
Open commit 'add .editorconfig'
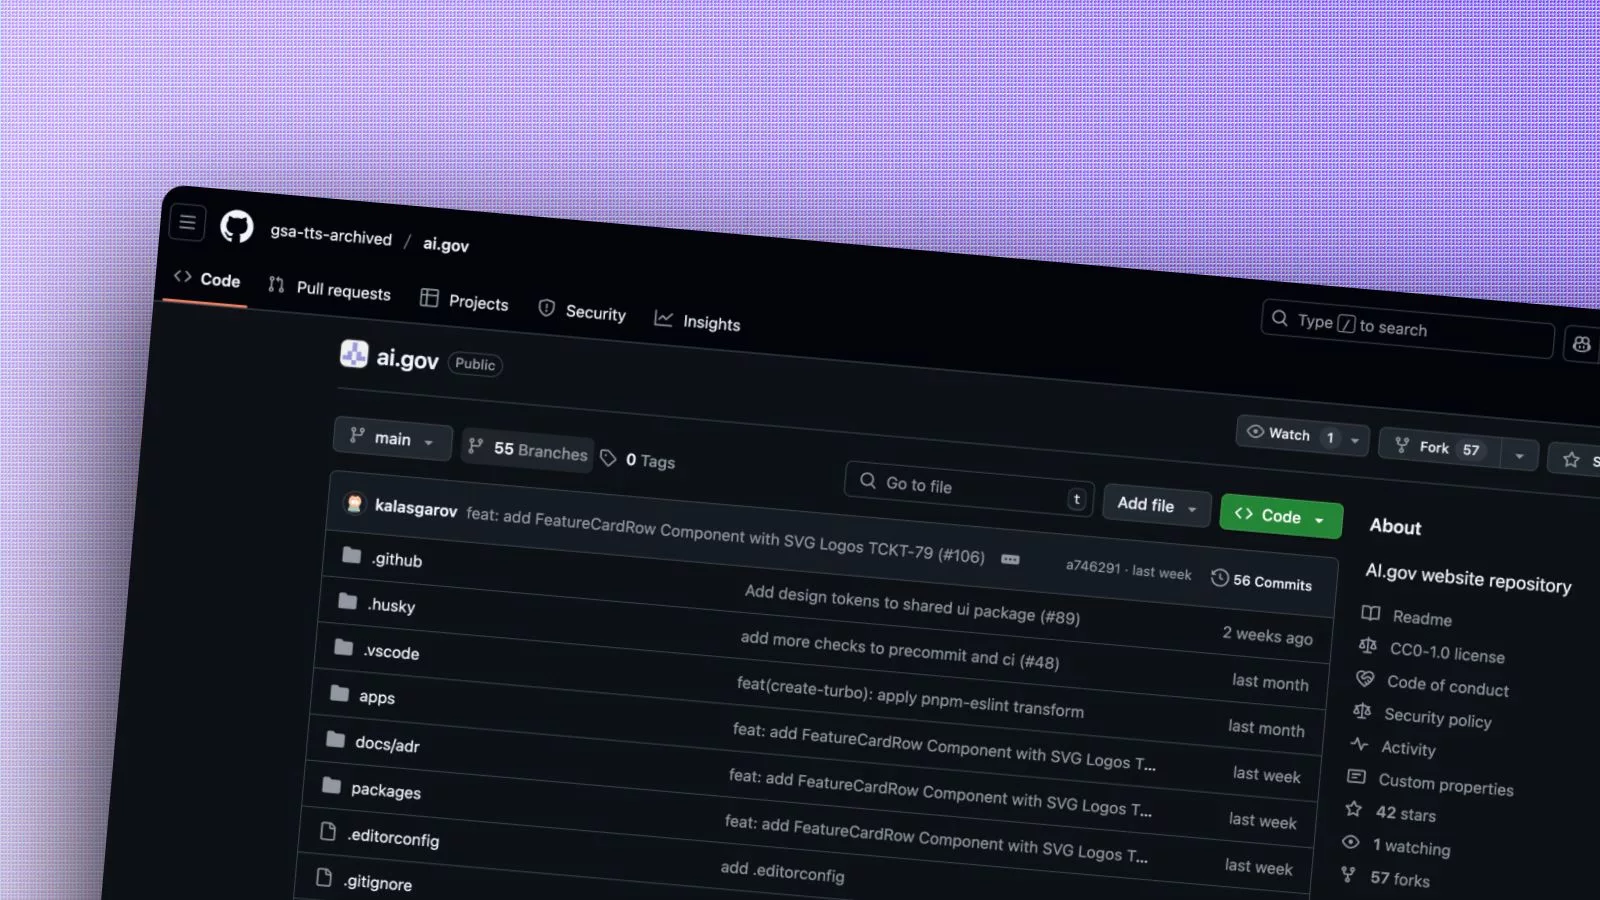782,870
